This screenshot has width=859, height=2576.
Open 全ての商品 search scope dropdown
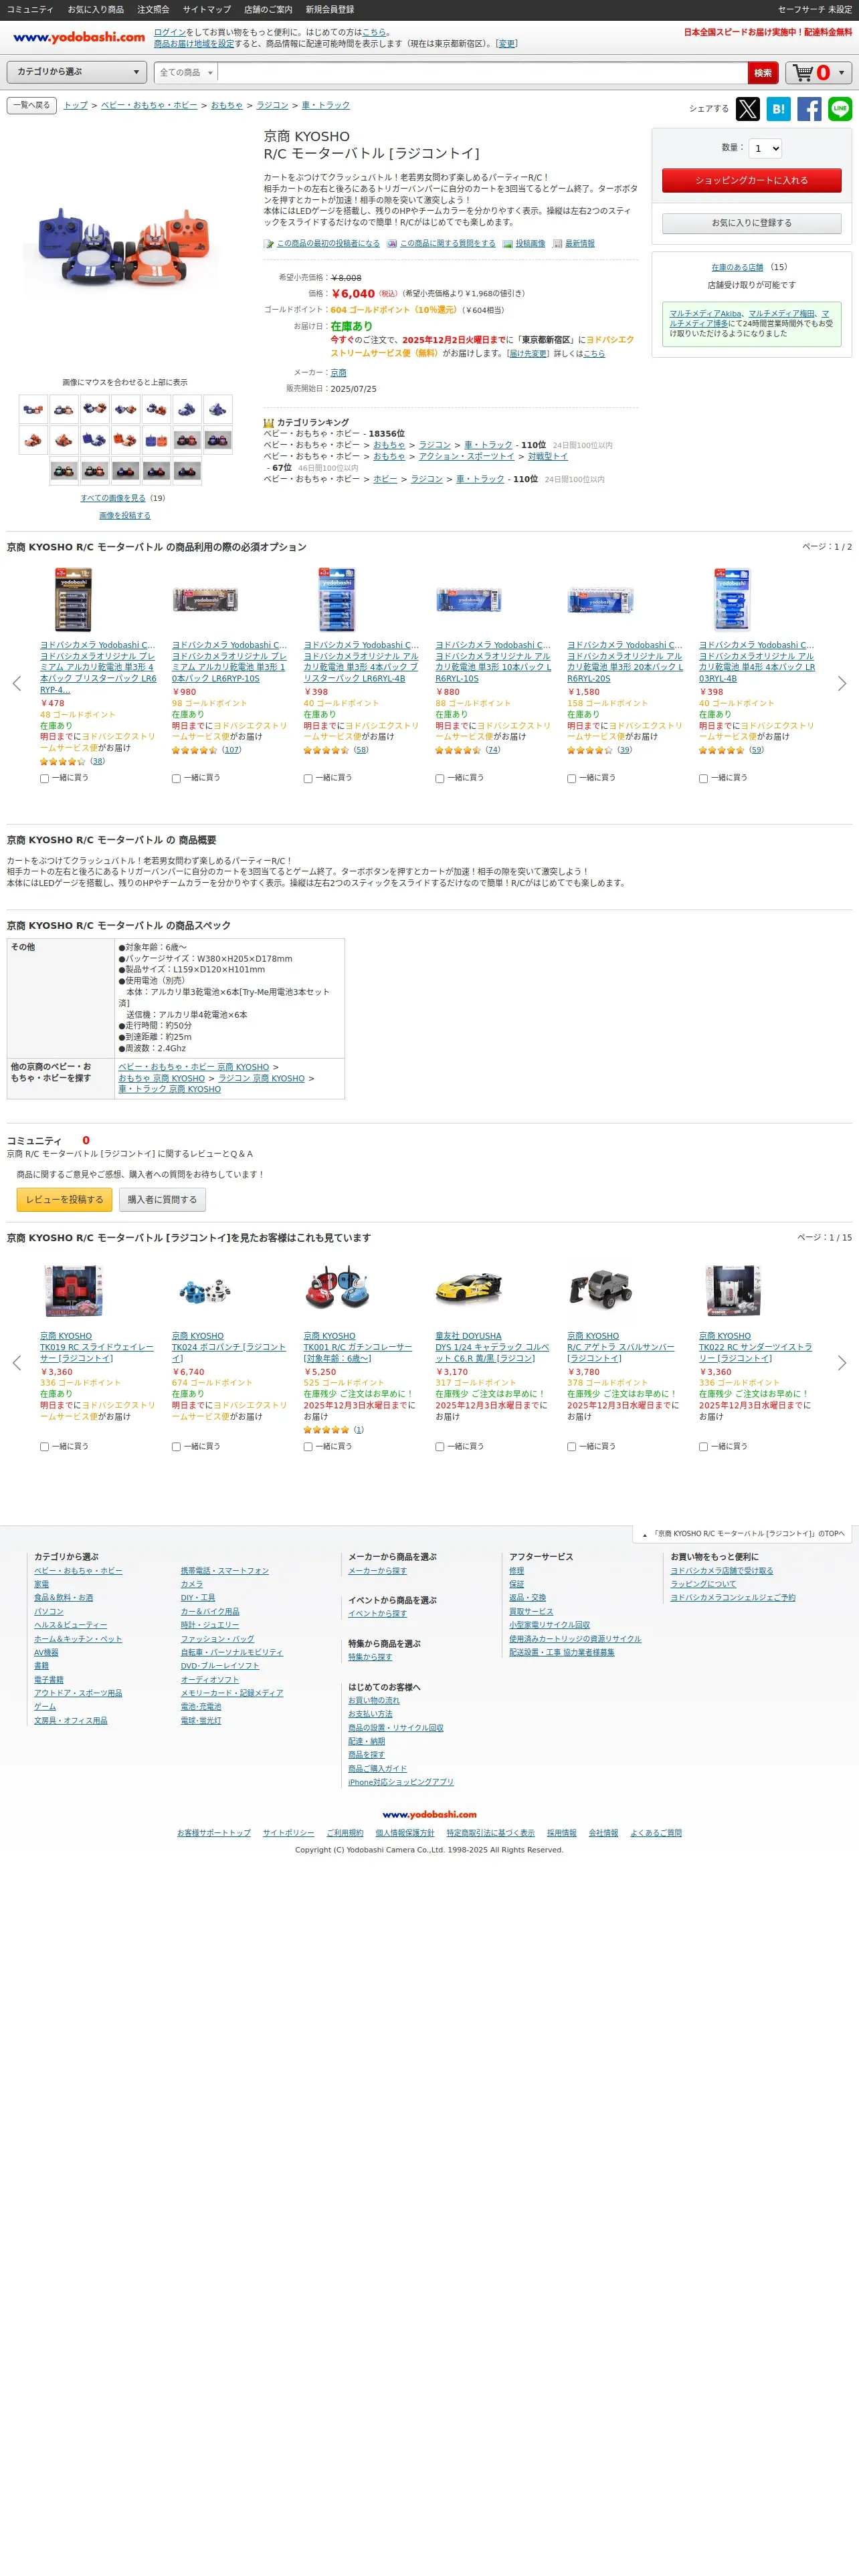(x=186, y=72)
